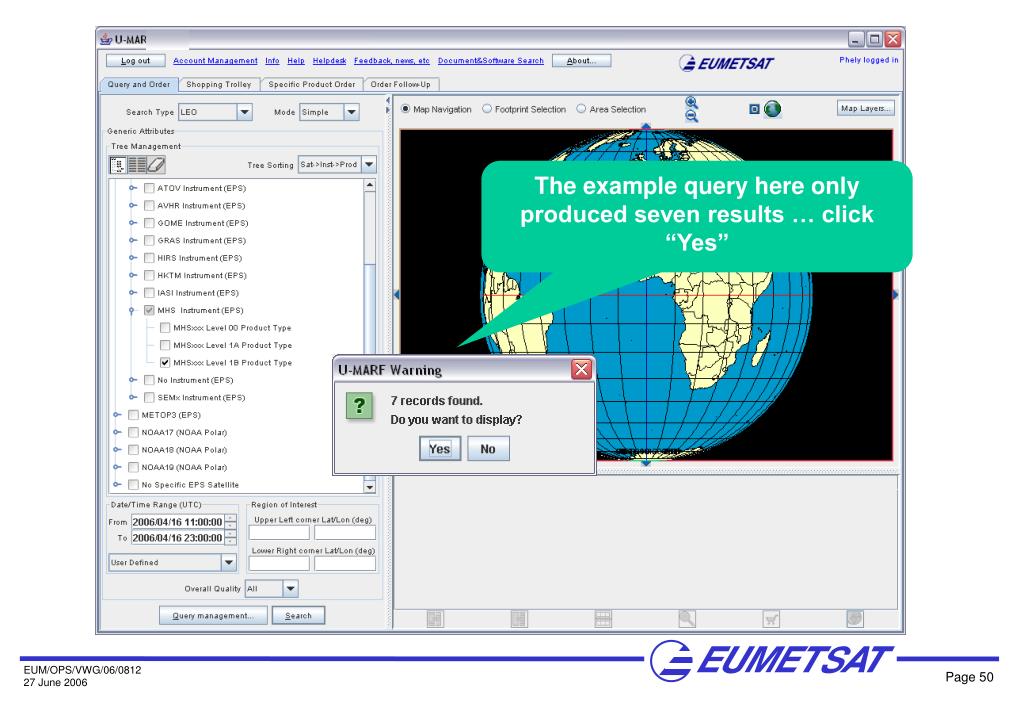This screenshot has height=708, width=1023.
Task: Open the Helpdesk link
Action: coord(329,61)
